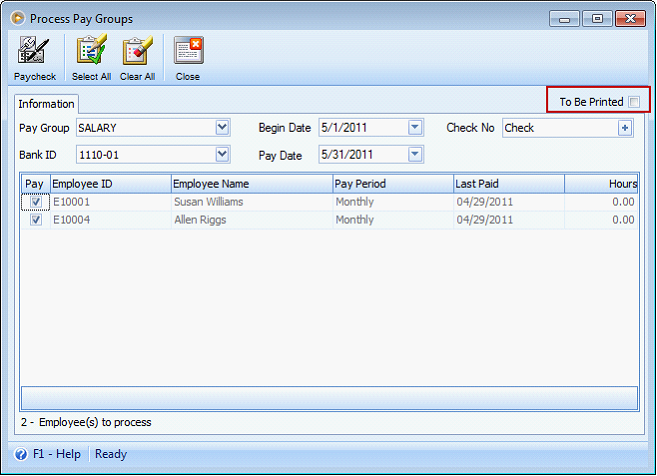Switch to the Information tab

pyautogui.click(x=46, y=104)
